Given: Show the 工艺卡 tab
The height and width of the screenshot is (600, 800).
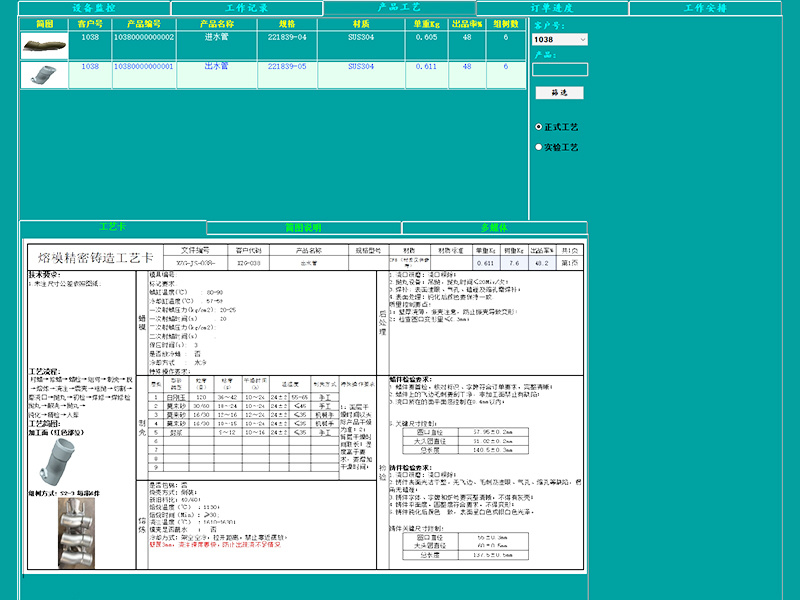Looking at the screenshot, I should pyautogui.click(x=113, y=227).
